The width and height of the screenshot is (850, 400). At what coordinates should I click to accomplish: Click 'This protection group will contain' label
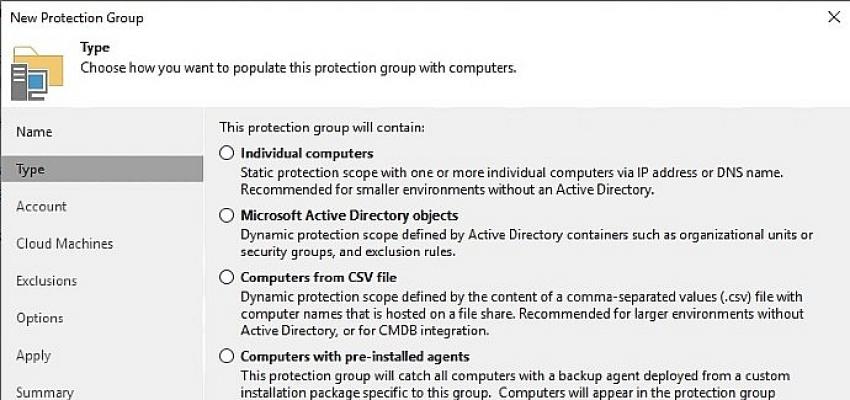322,128
